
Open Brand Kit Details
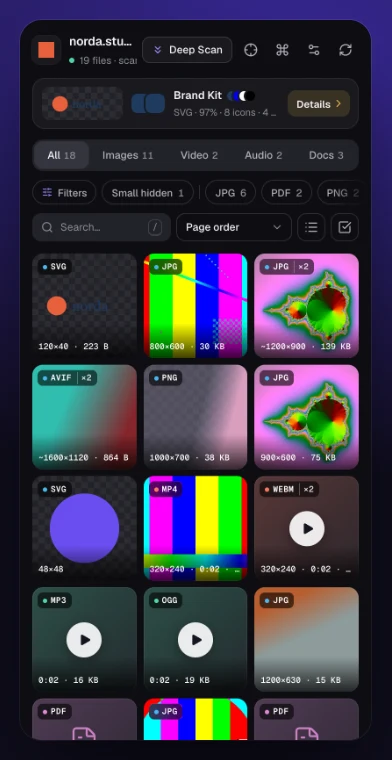pyautogui.click(x=318, y=104)
